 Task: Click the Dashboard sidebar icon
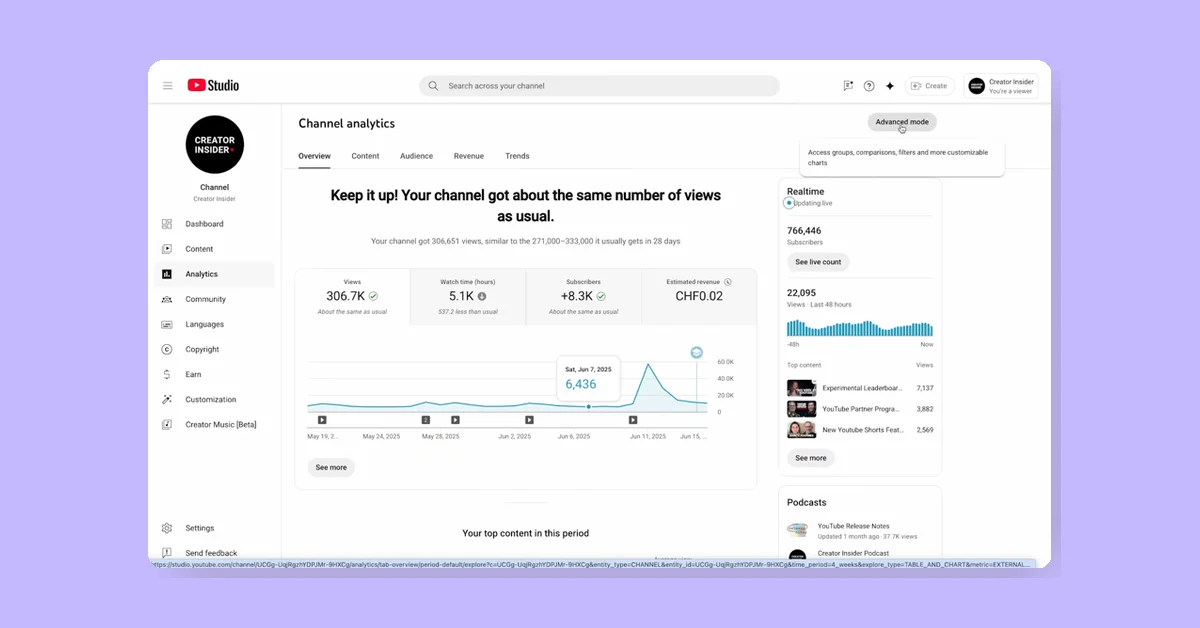point(167,224)
